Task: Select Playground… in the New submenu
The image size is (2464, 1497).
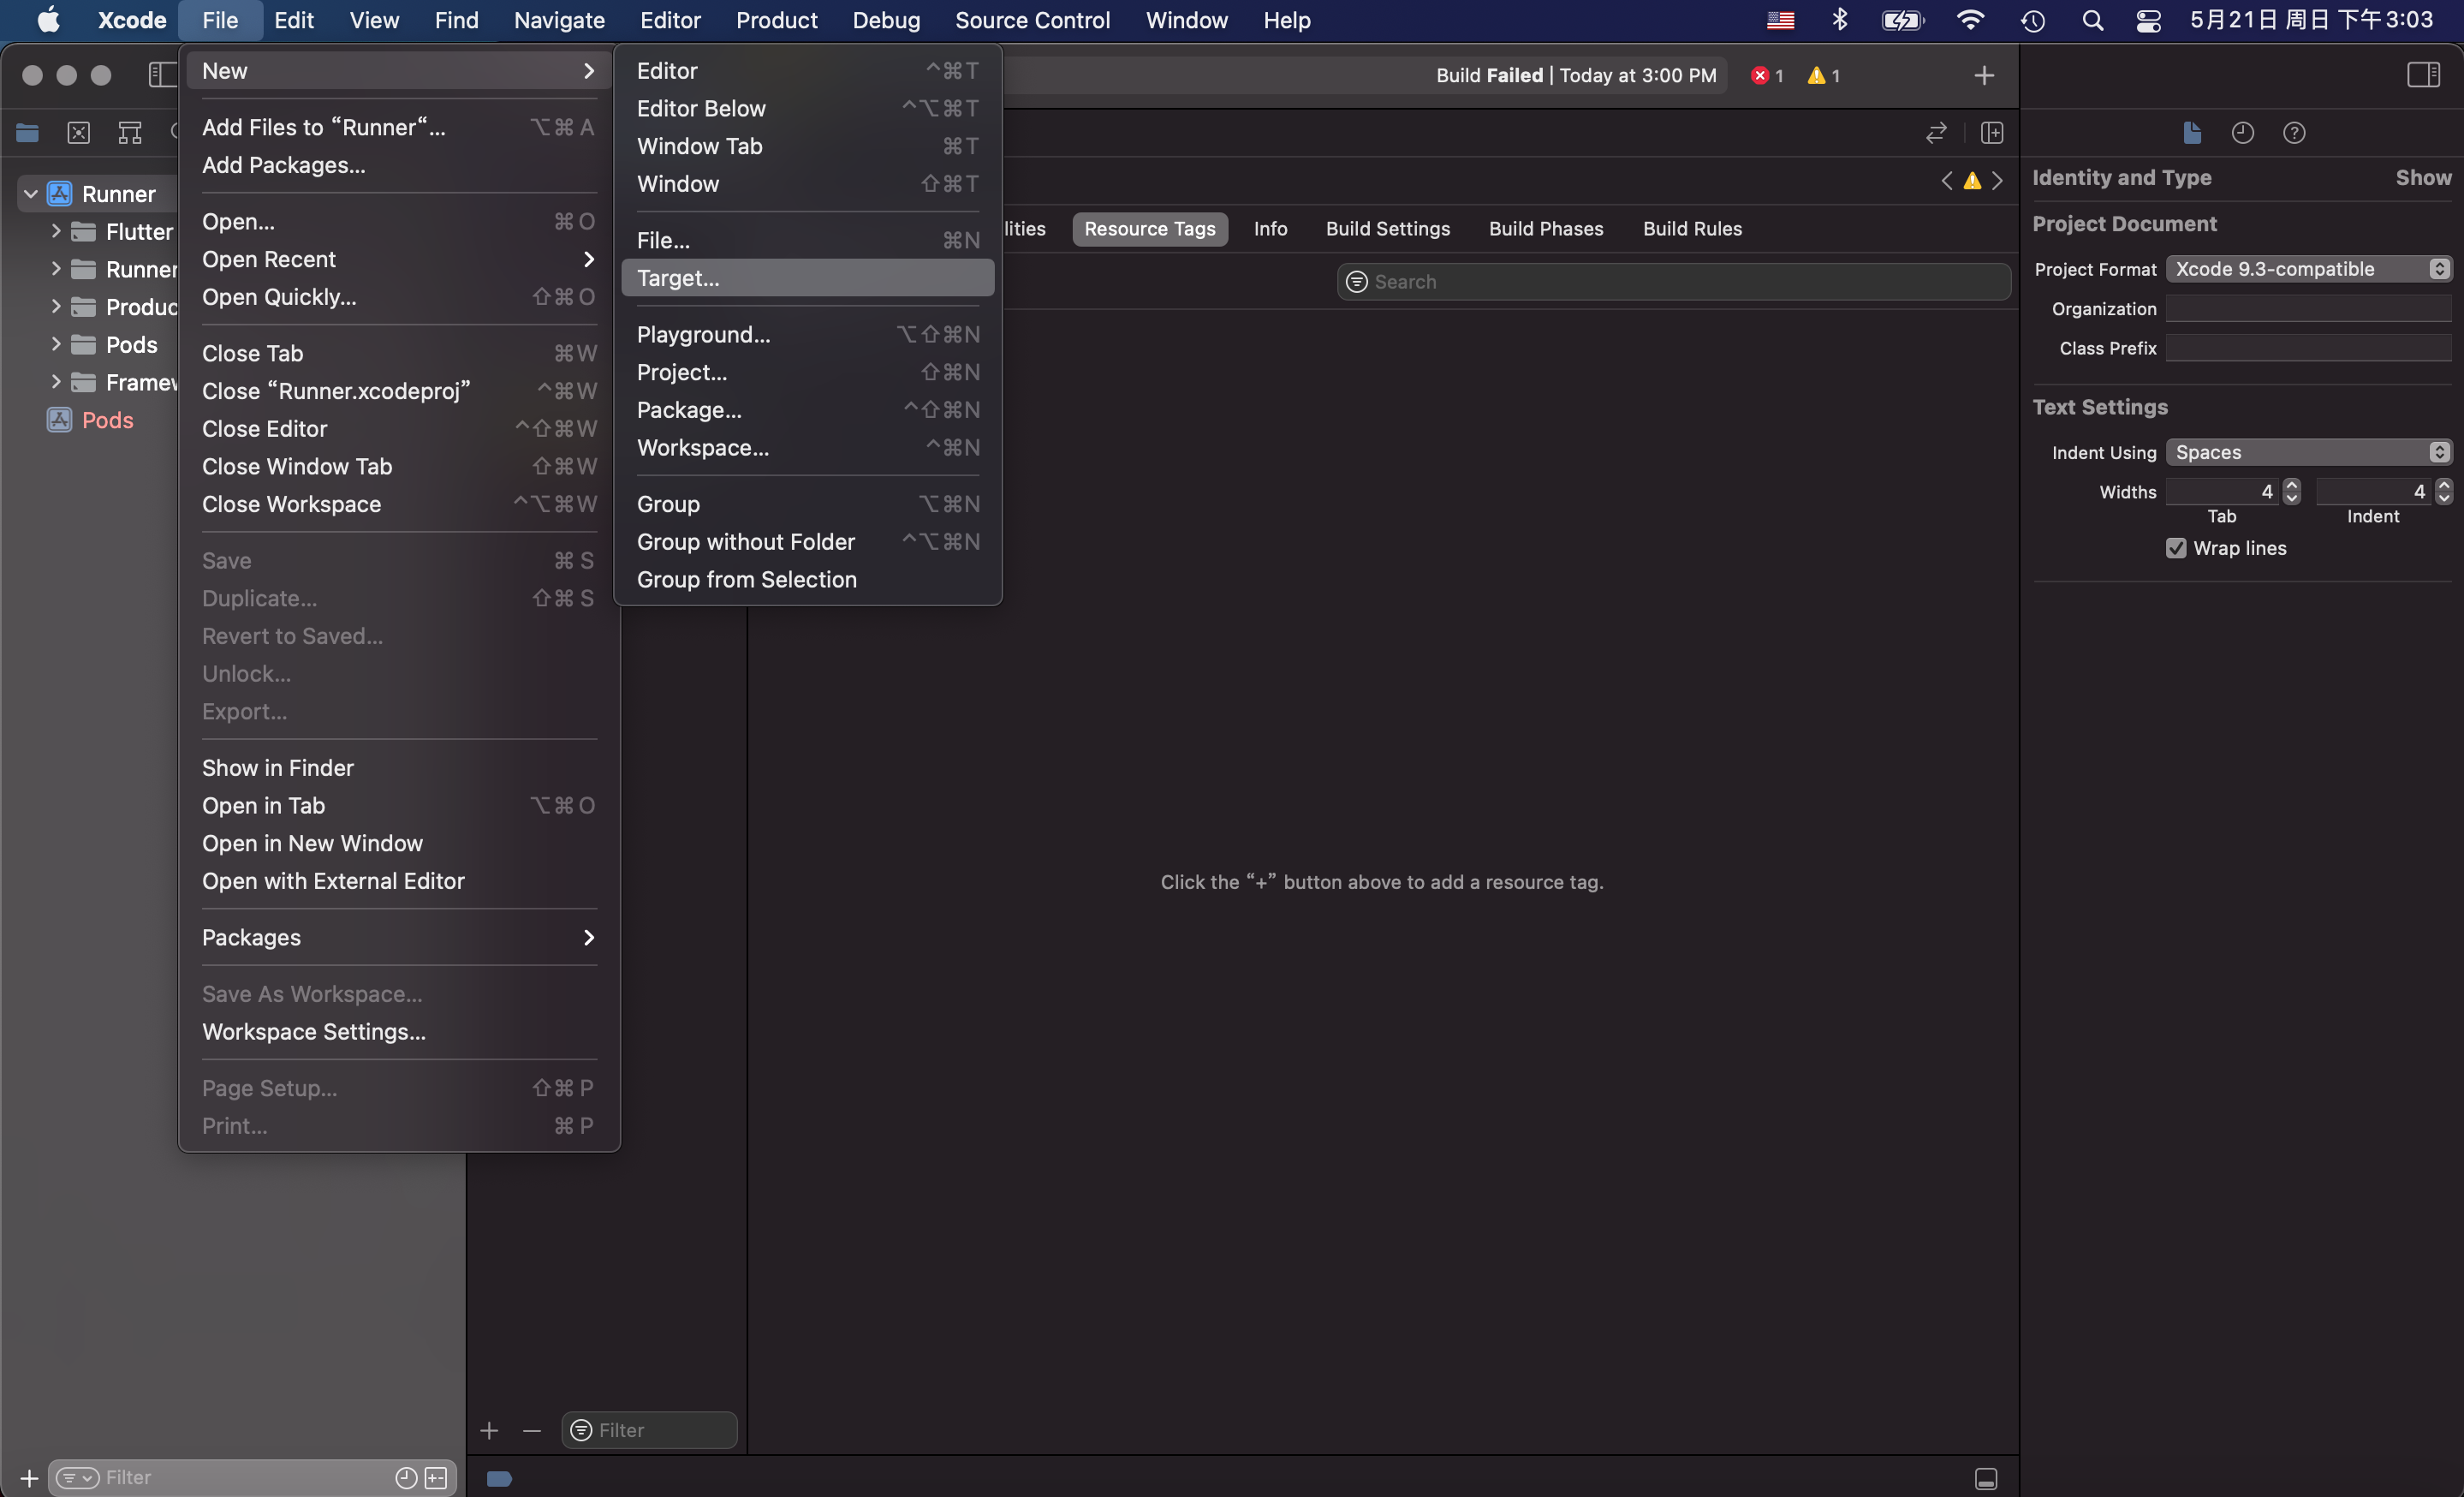Action: click(807, 334)
